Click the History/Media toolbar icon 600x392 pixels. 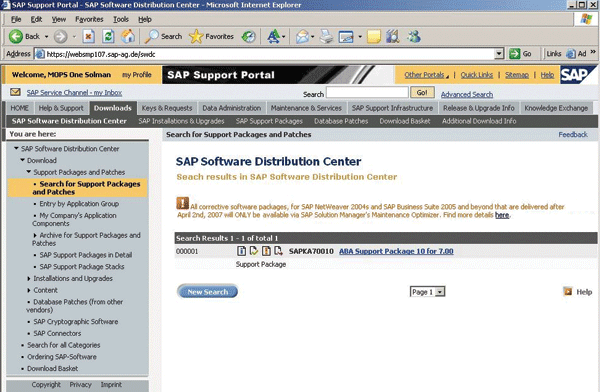[248, 37]
